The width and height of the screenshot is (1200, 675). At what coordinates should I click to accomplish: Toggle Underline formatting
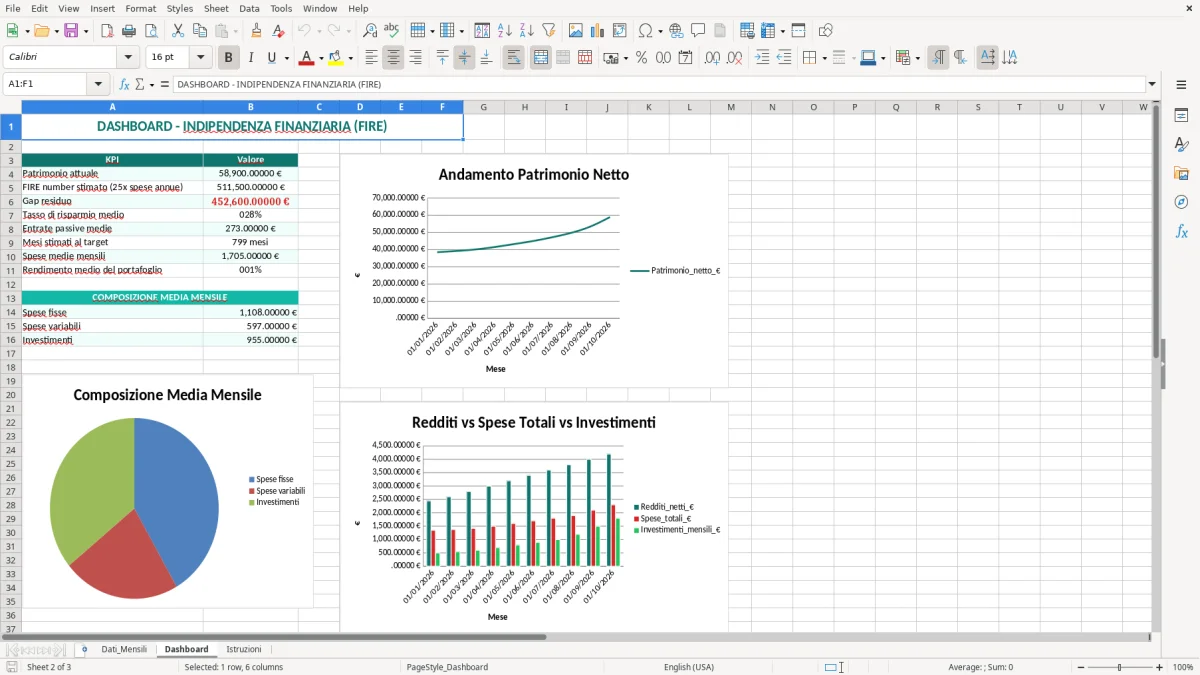(x=272, y=58)
